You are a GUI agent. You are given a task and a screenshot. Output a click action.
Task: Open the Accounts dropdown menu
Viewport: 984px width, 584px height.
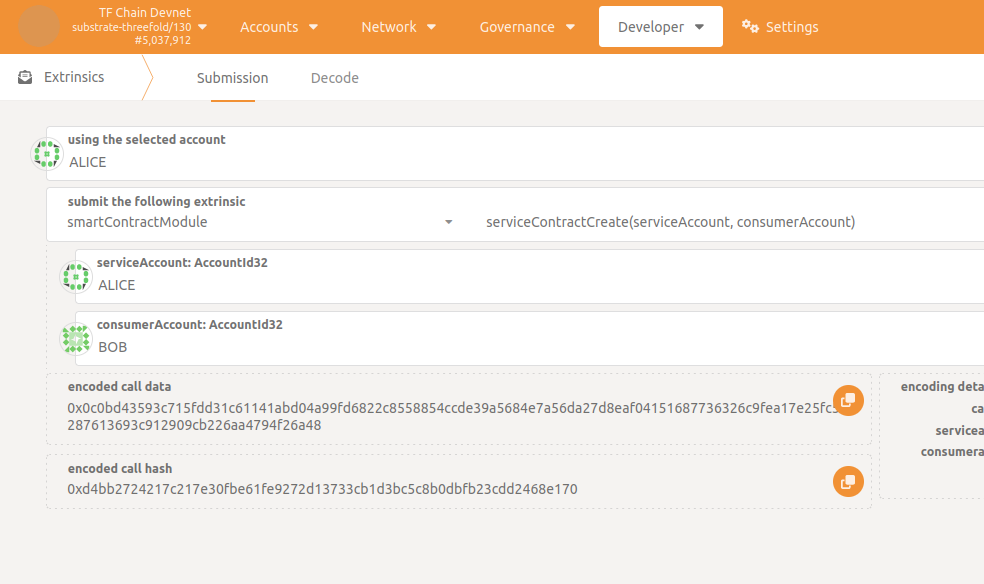(279, 27)
